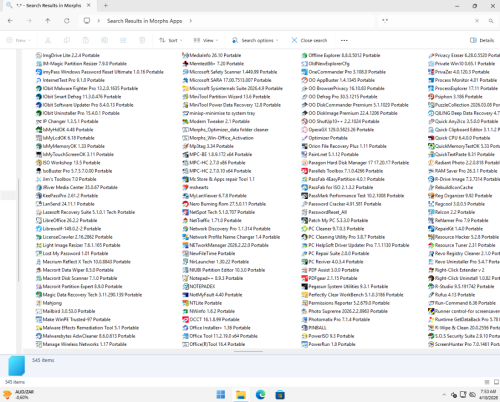
Task: Clear the search box with the X
Action: click(x=477, y=21)
